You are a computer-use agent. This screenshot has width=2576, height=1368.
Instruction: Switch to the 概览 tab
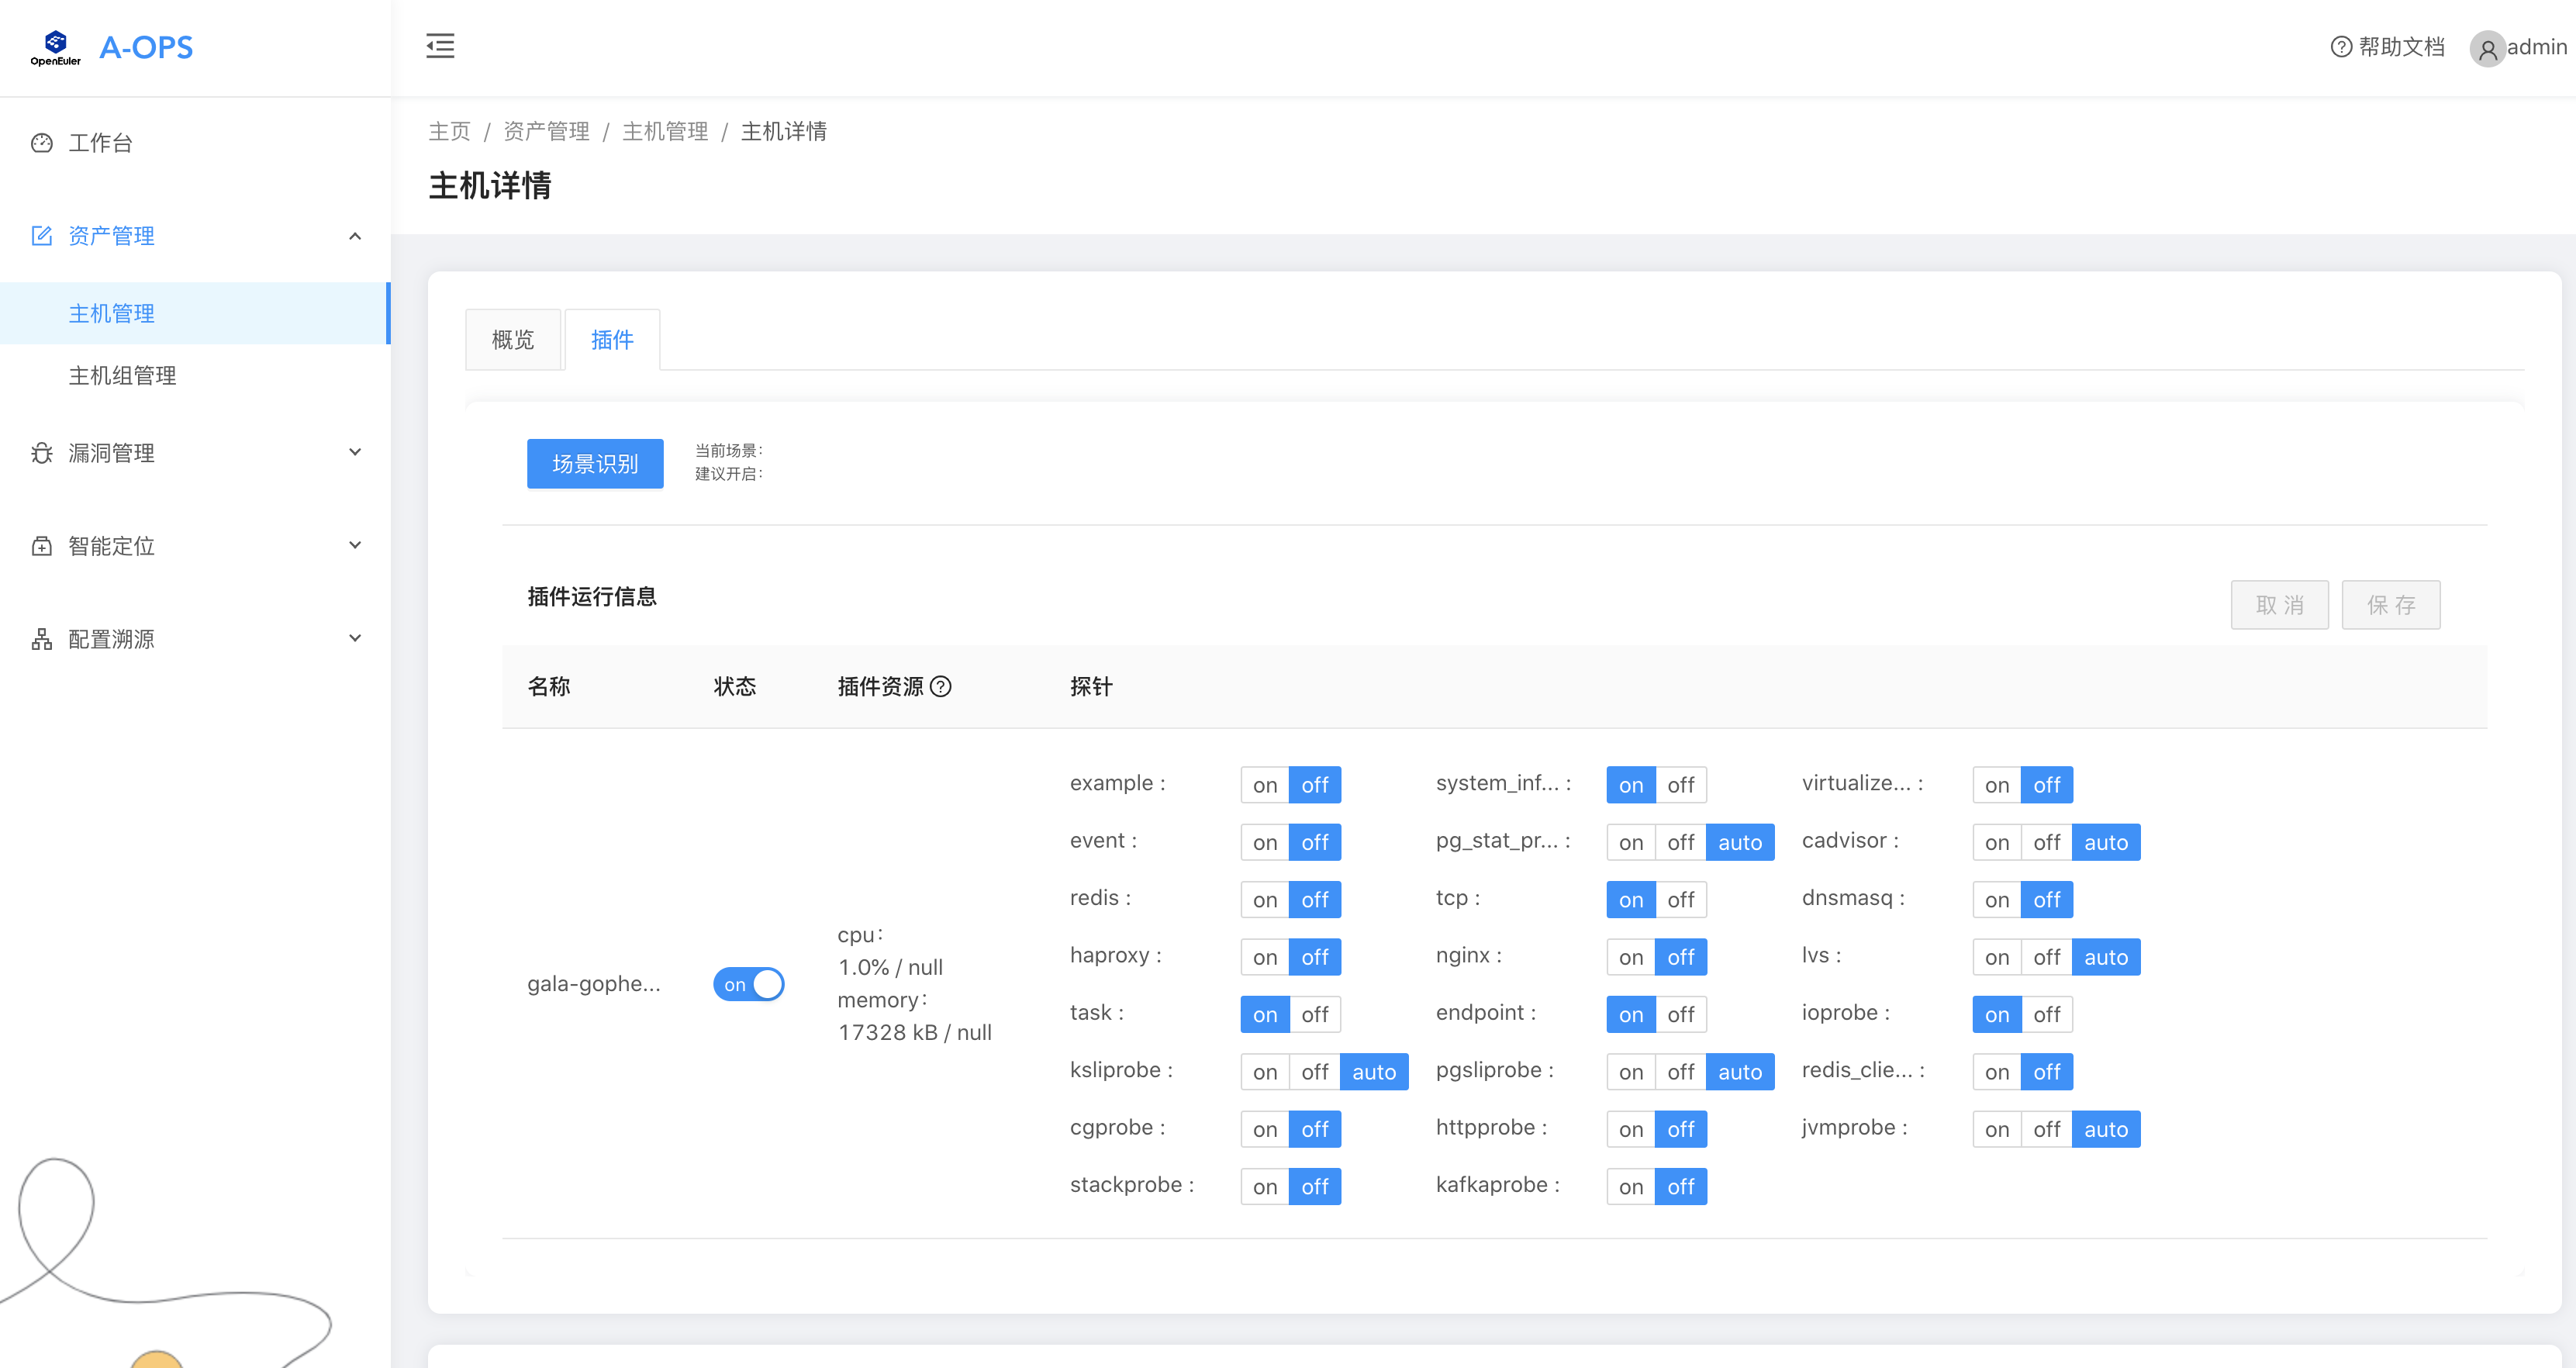(x=513, y=340)
